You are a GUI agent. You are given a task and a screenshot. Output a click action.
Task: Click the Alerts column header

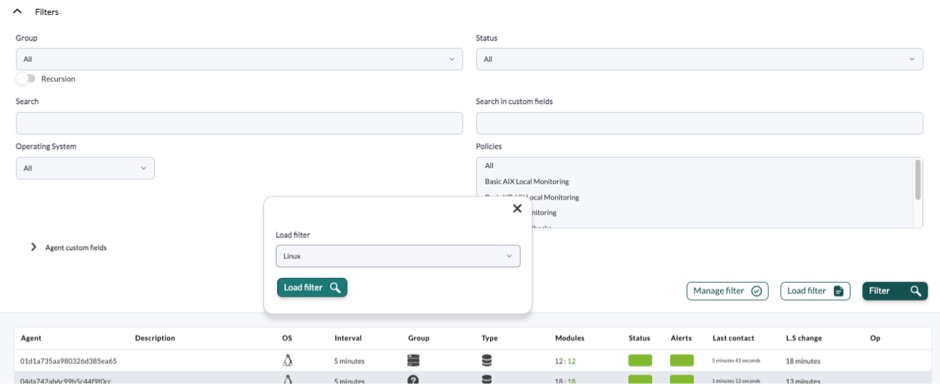(x=681, y=338)
